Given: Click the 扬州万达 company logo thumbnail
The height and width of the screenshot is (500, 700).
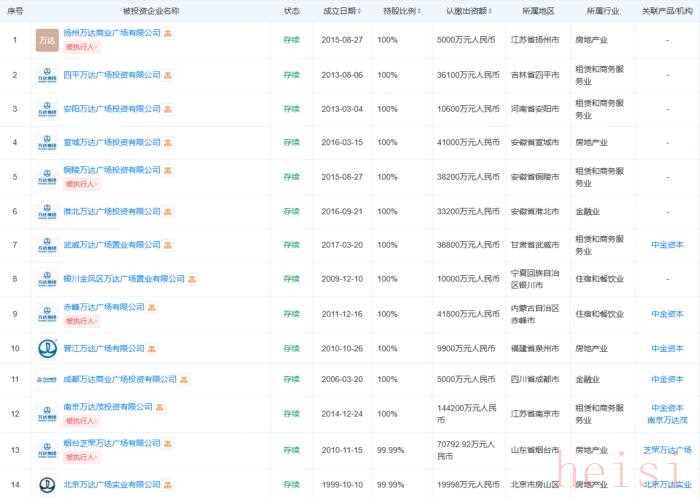Looking at the screenshot, I should tap(47, 40).
